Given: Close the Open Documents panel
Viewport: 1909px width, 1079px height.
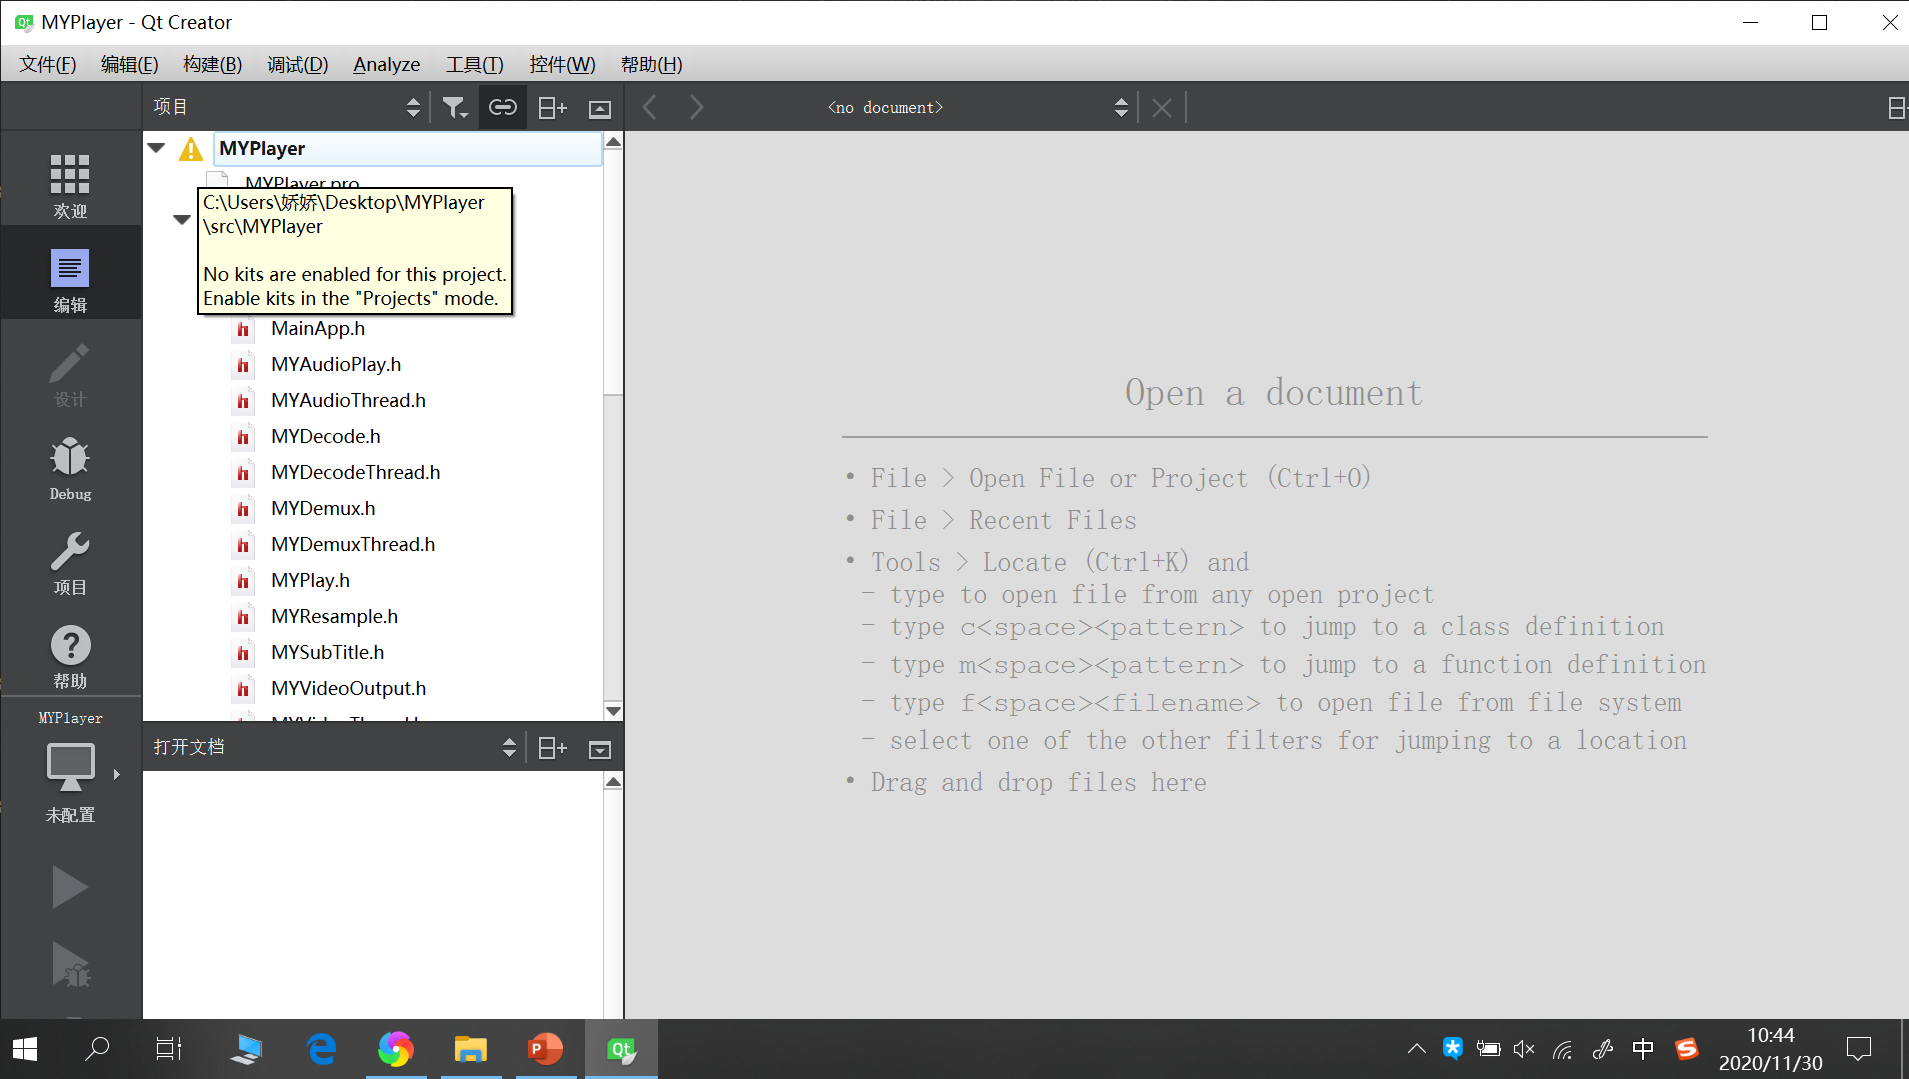Looking at the screenshot, I should point(600,749).
